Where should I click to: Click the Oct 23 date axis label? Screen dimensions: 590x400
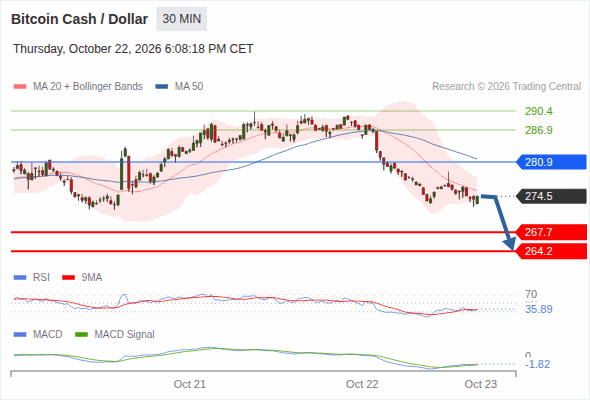(481, 384)
